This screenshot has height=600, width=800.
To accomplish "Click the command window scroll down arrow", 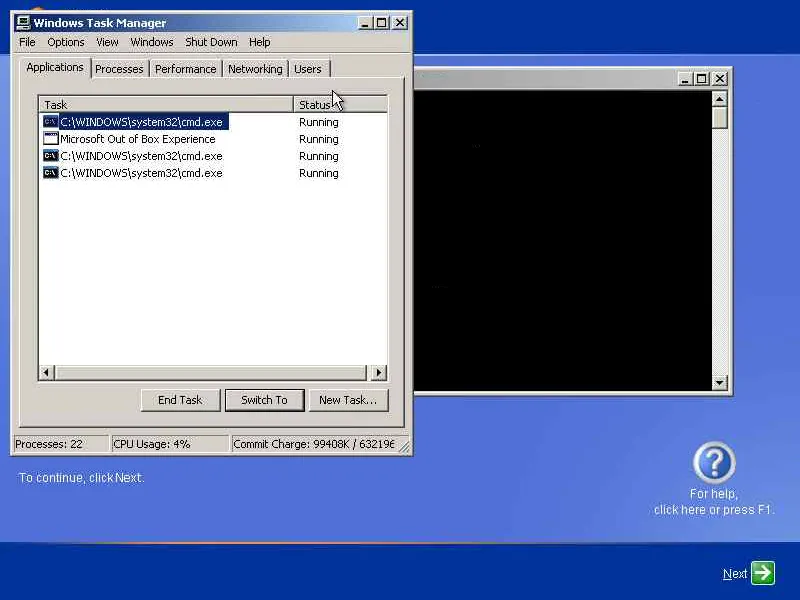I will [x=719, y=382].
